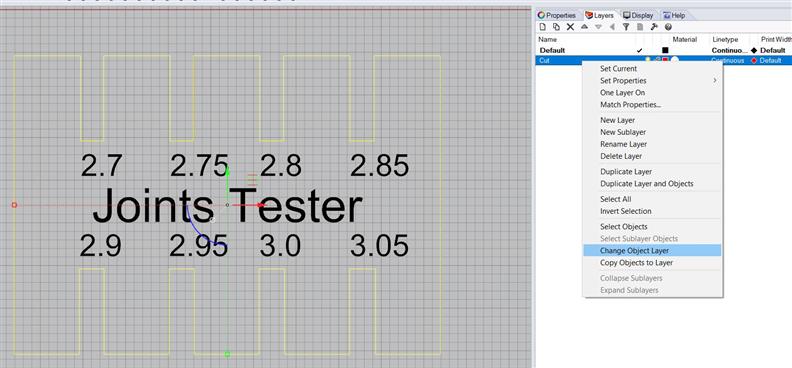Click the Default layer print width value
This screenshot has height=368, width=792.
click(x=772, y=50)
